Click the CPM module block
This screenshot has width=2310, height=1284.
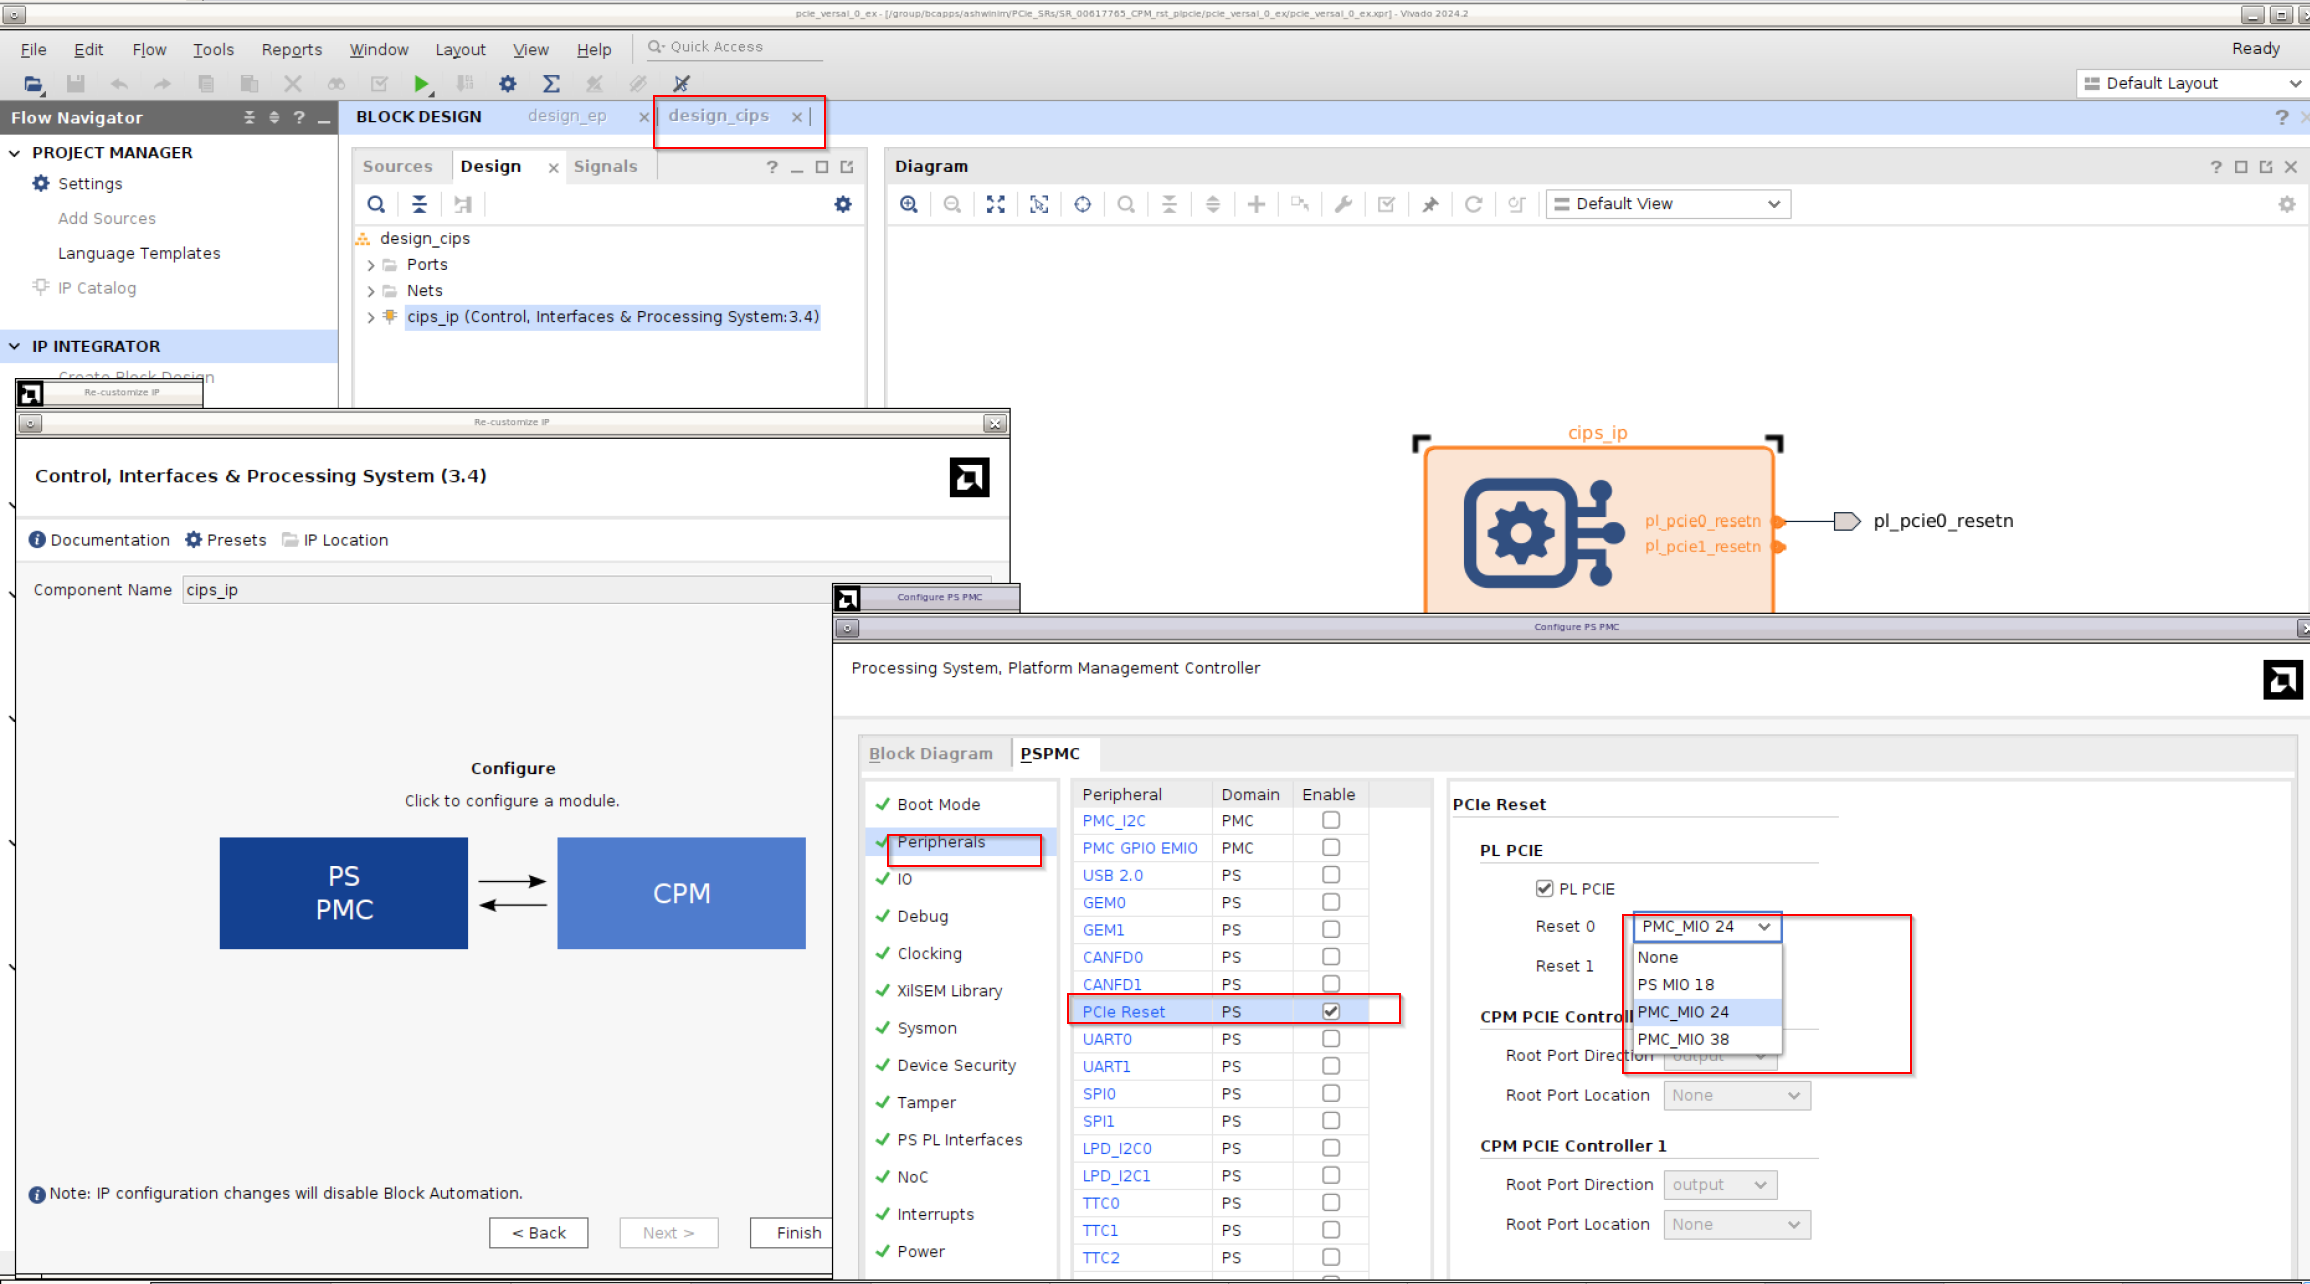pos(681,893)
